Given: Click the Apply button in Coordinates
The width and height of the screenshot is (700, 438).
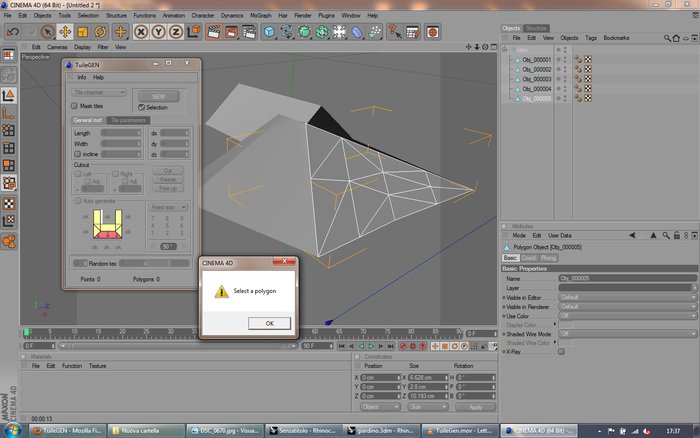Looking at the screenshot, I should [475, 407].
